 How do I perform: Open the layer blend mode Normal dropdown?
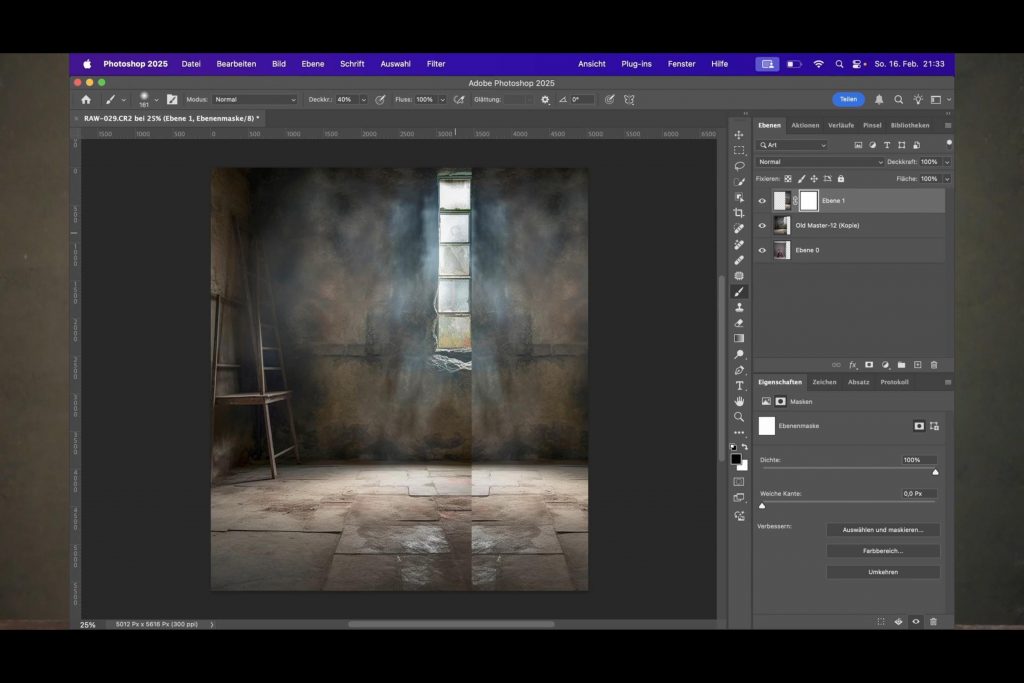[x=820, y=162]
